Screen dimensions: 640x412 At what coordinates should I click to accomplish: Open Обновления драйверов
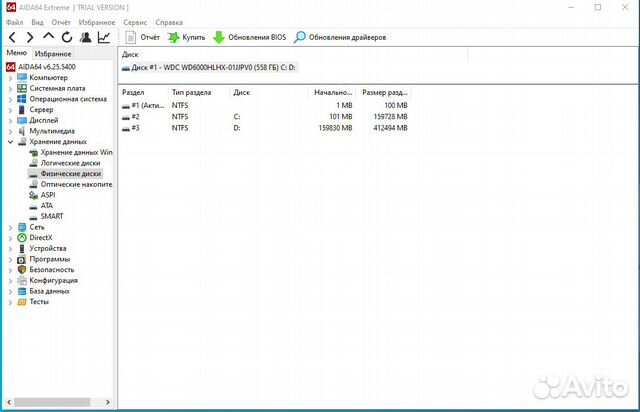[x=340, y=37]
